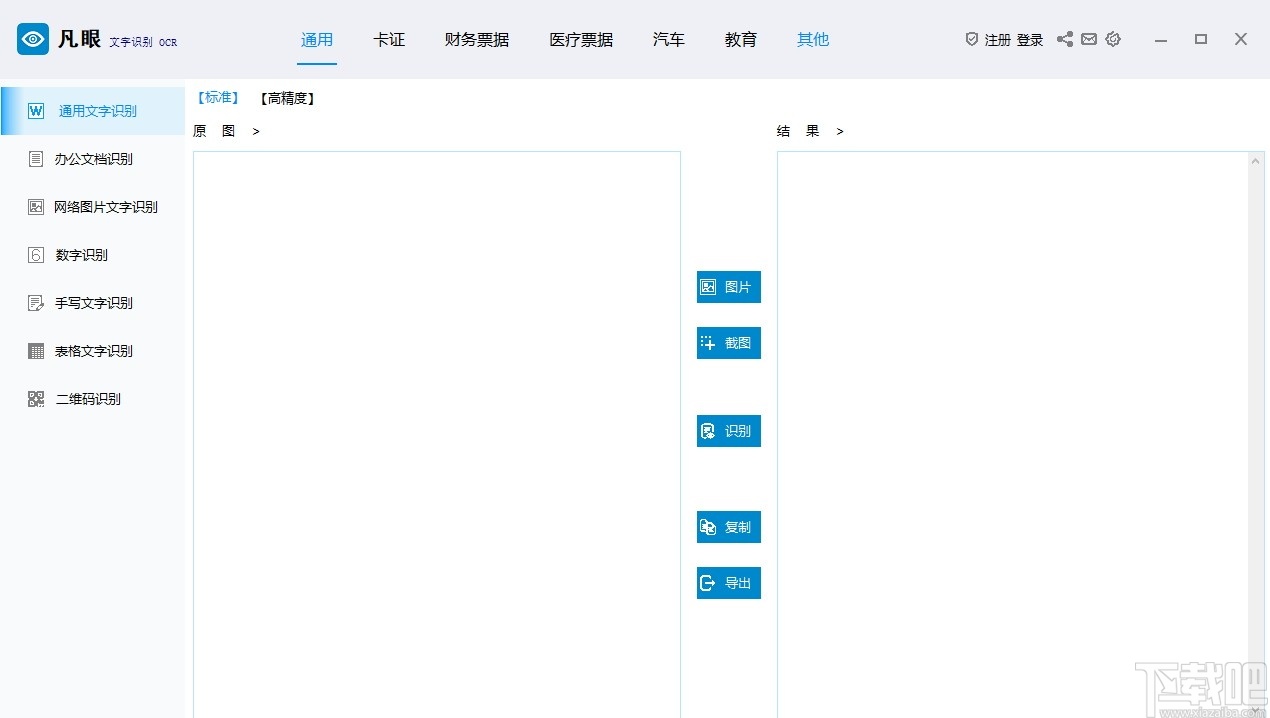Open 手写文字识别 handwriting recognition
Image resolution: width=1270 pixels, height=718 pixels.
tap(94, 302)
